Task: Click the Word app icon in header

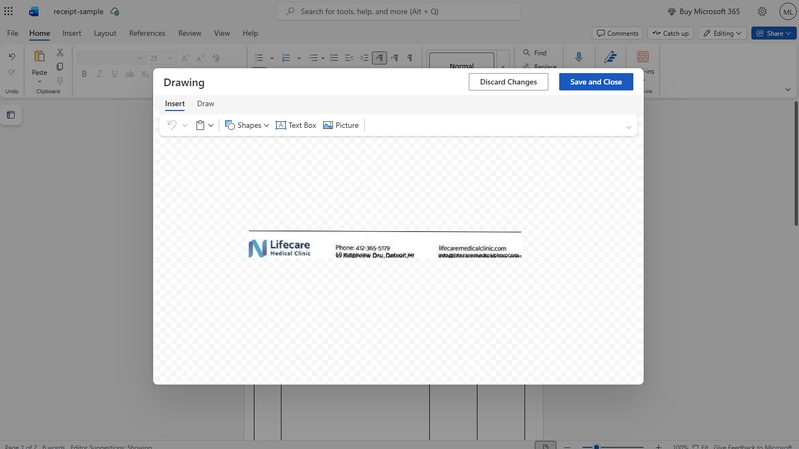Action: pyautogui.click(x=34, y=11)
